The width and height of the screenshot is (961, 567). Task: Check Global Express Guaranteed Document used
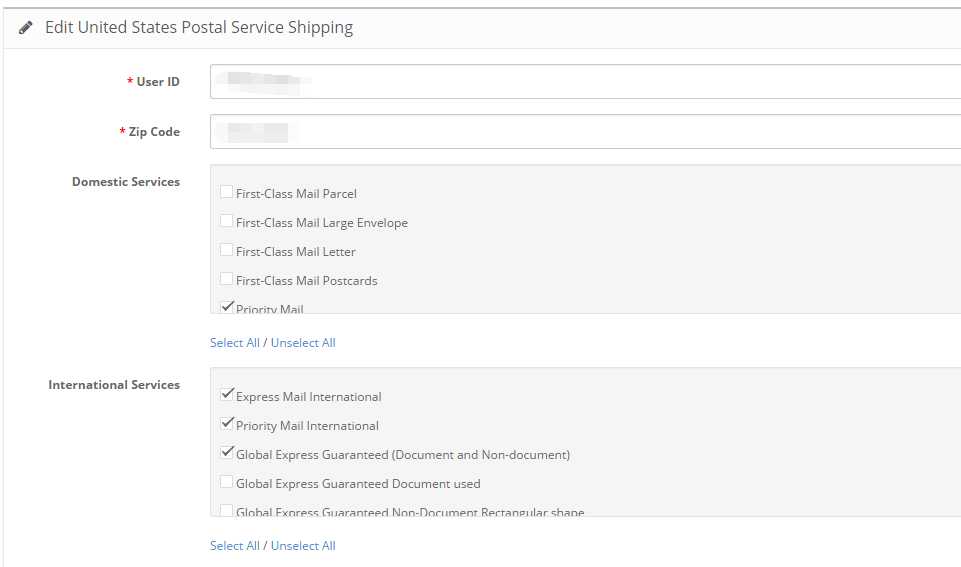226,482
